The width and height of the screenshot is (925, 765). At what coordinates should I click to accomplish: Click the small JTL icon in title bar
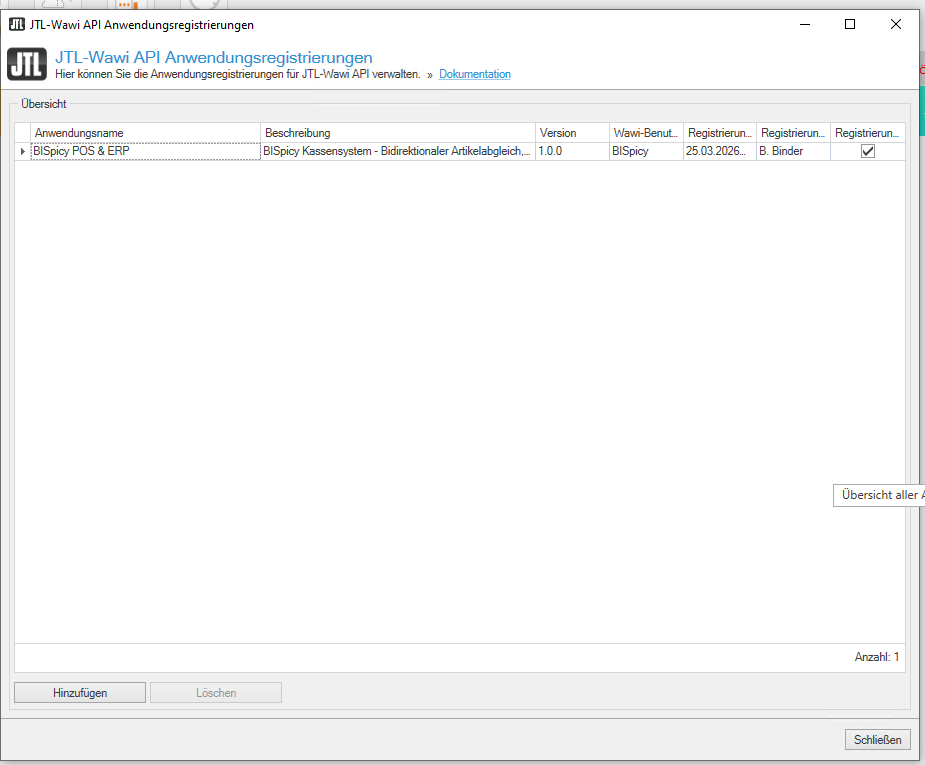pos(16,24)
